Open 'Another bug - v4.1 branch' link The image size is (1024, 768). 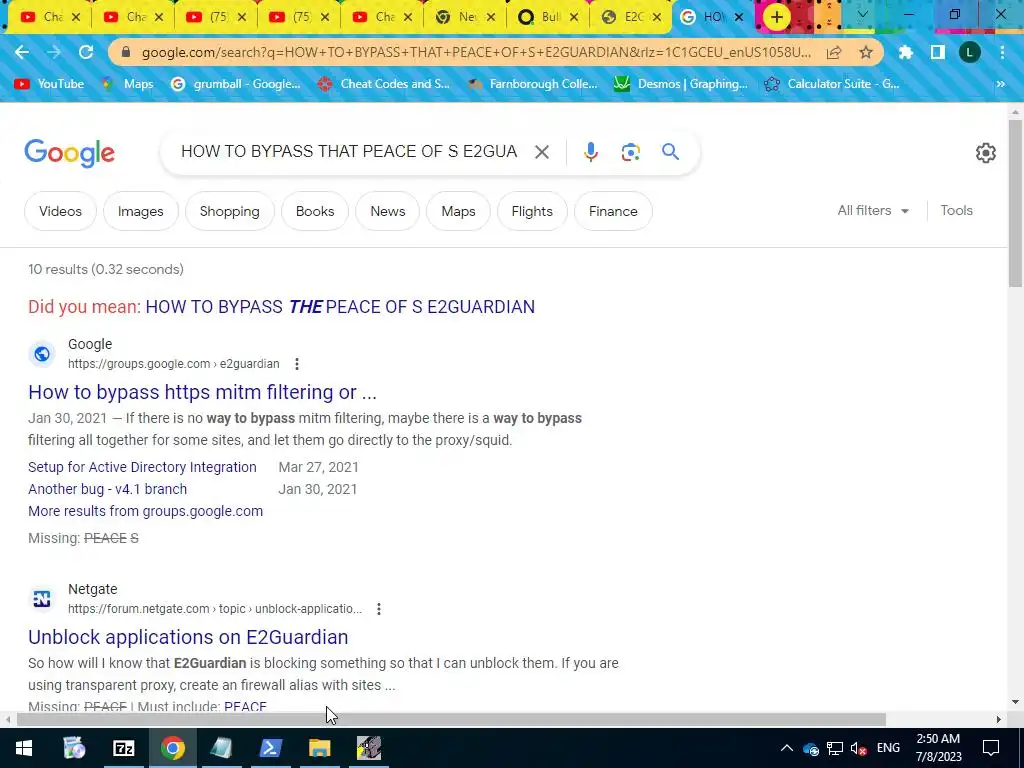click(107, 489)
